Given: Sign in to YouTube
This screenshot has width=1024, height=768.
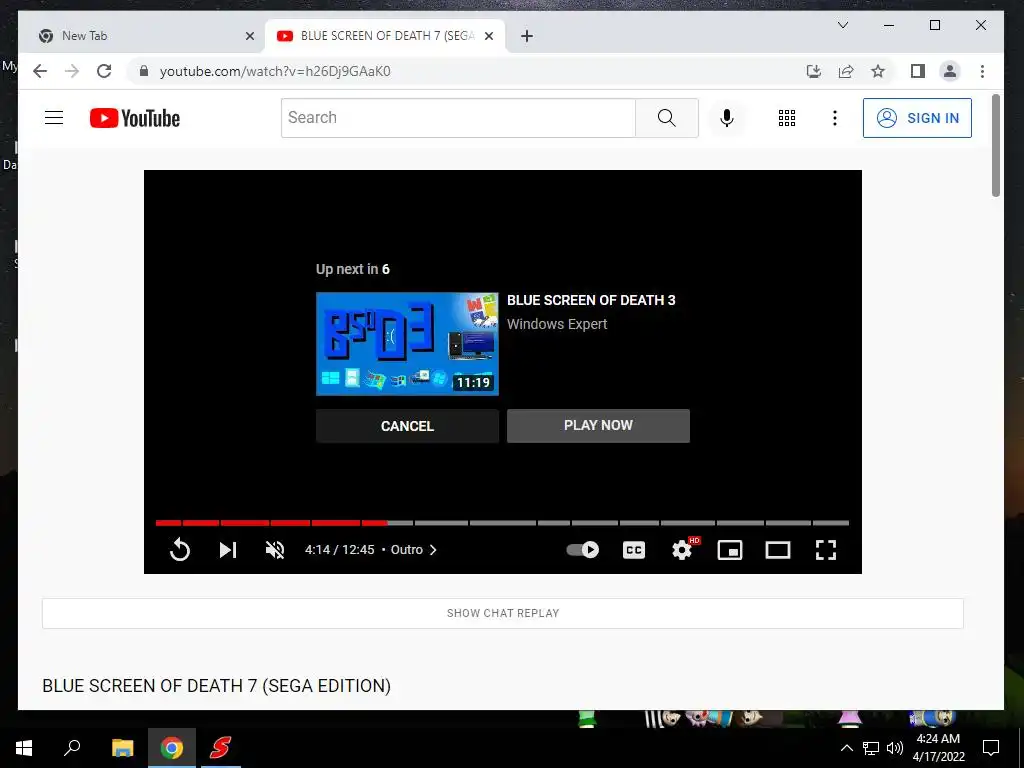Looking at the screenshot, I should click(917, 118).
